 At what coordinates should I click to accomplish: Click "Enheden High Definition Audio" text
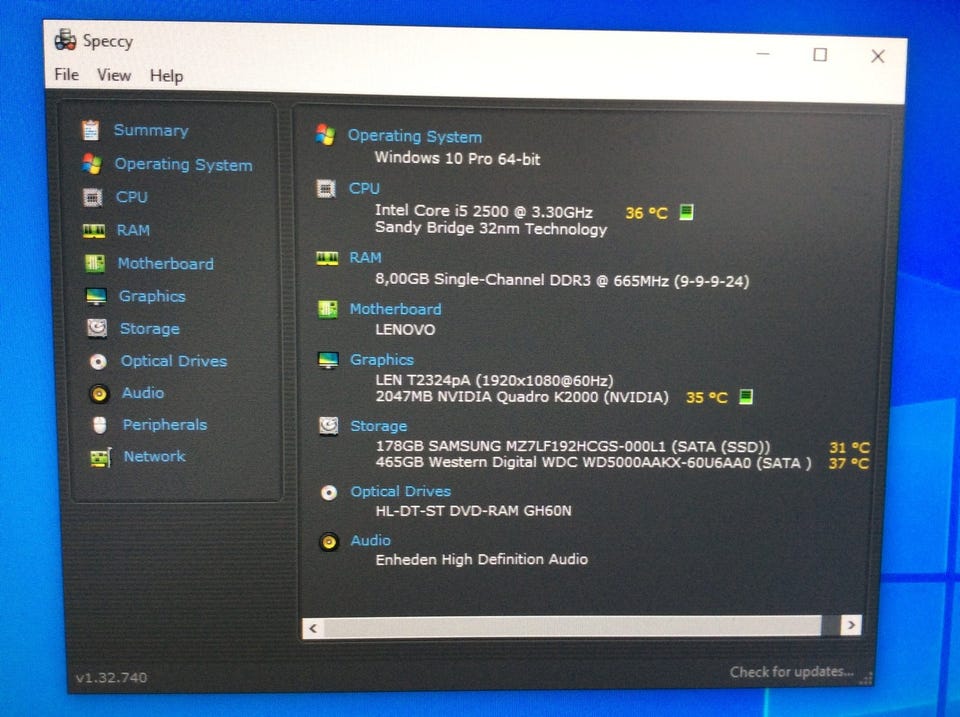tap(482, 560)
